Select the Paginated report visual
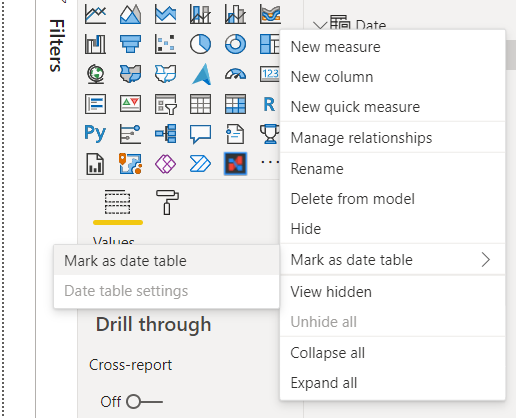The image size is (516, 418). click(x=95, y=164)
